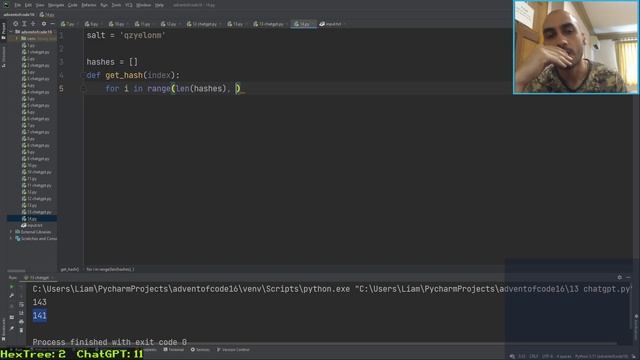Rerun with green play icon in Run panel
640x360 pixels.
(x=11, y=287)
